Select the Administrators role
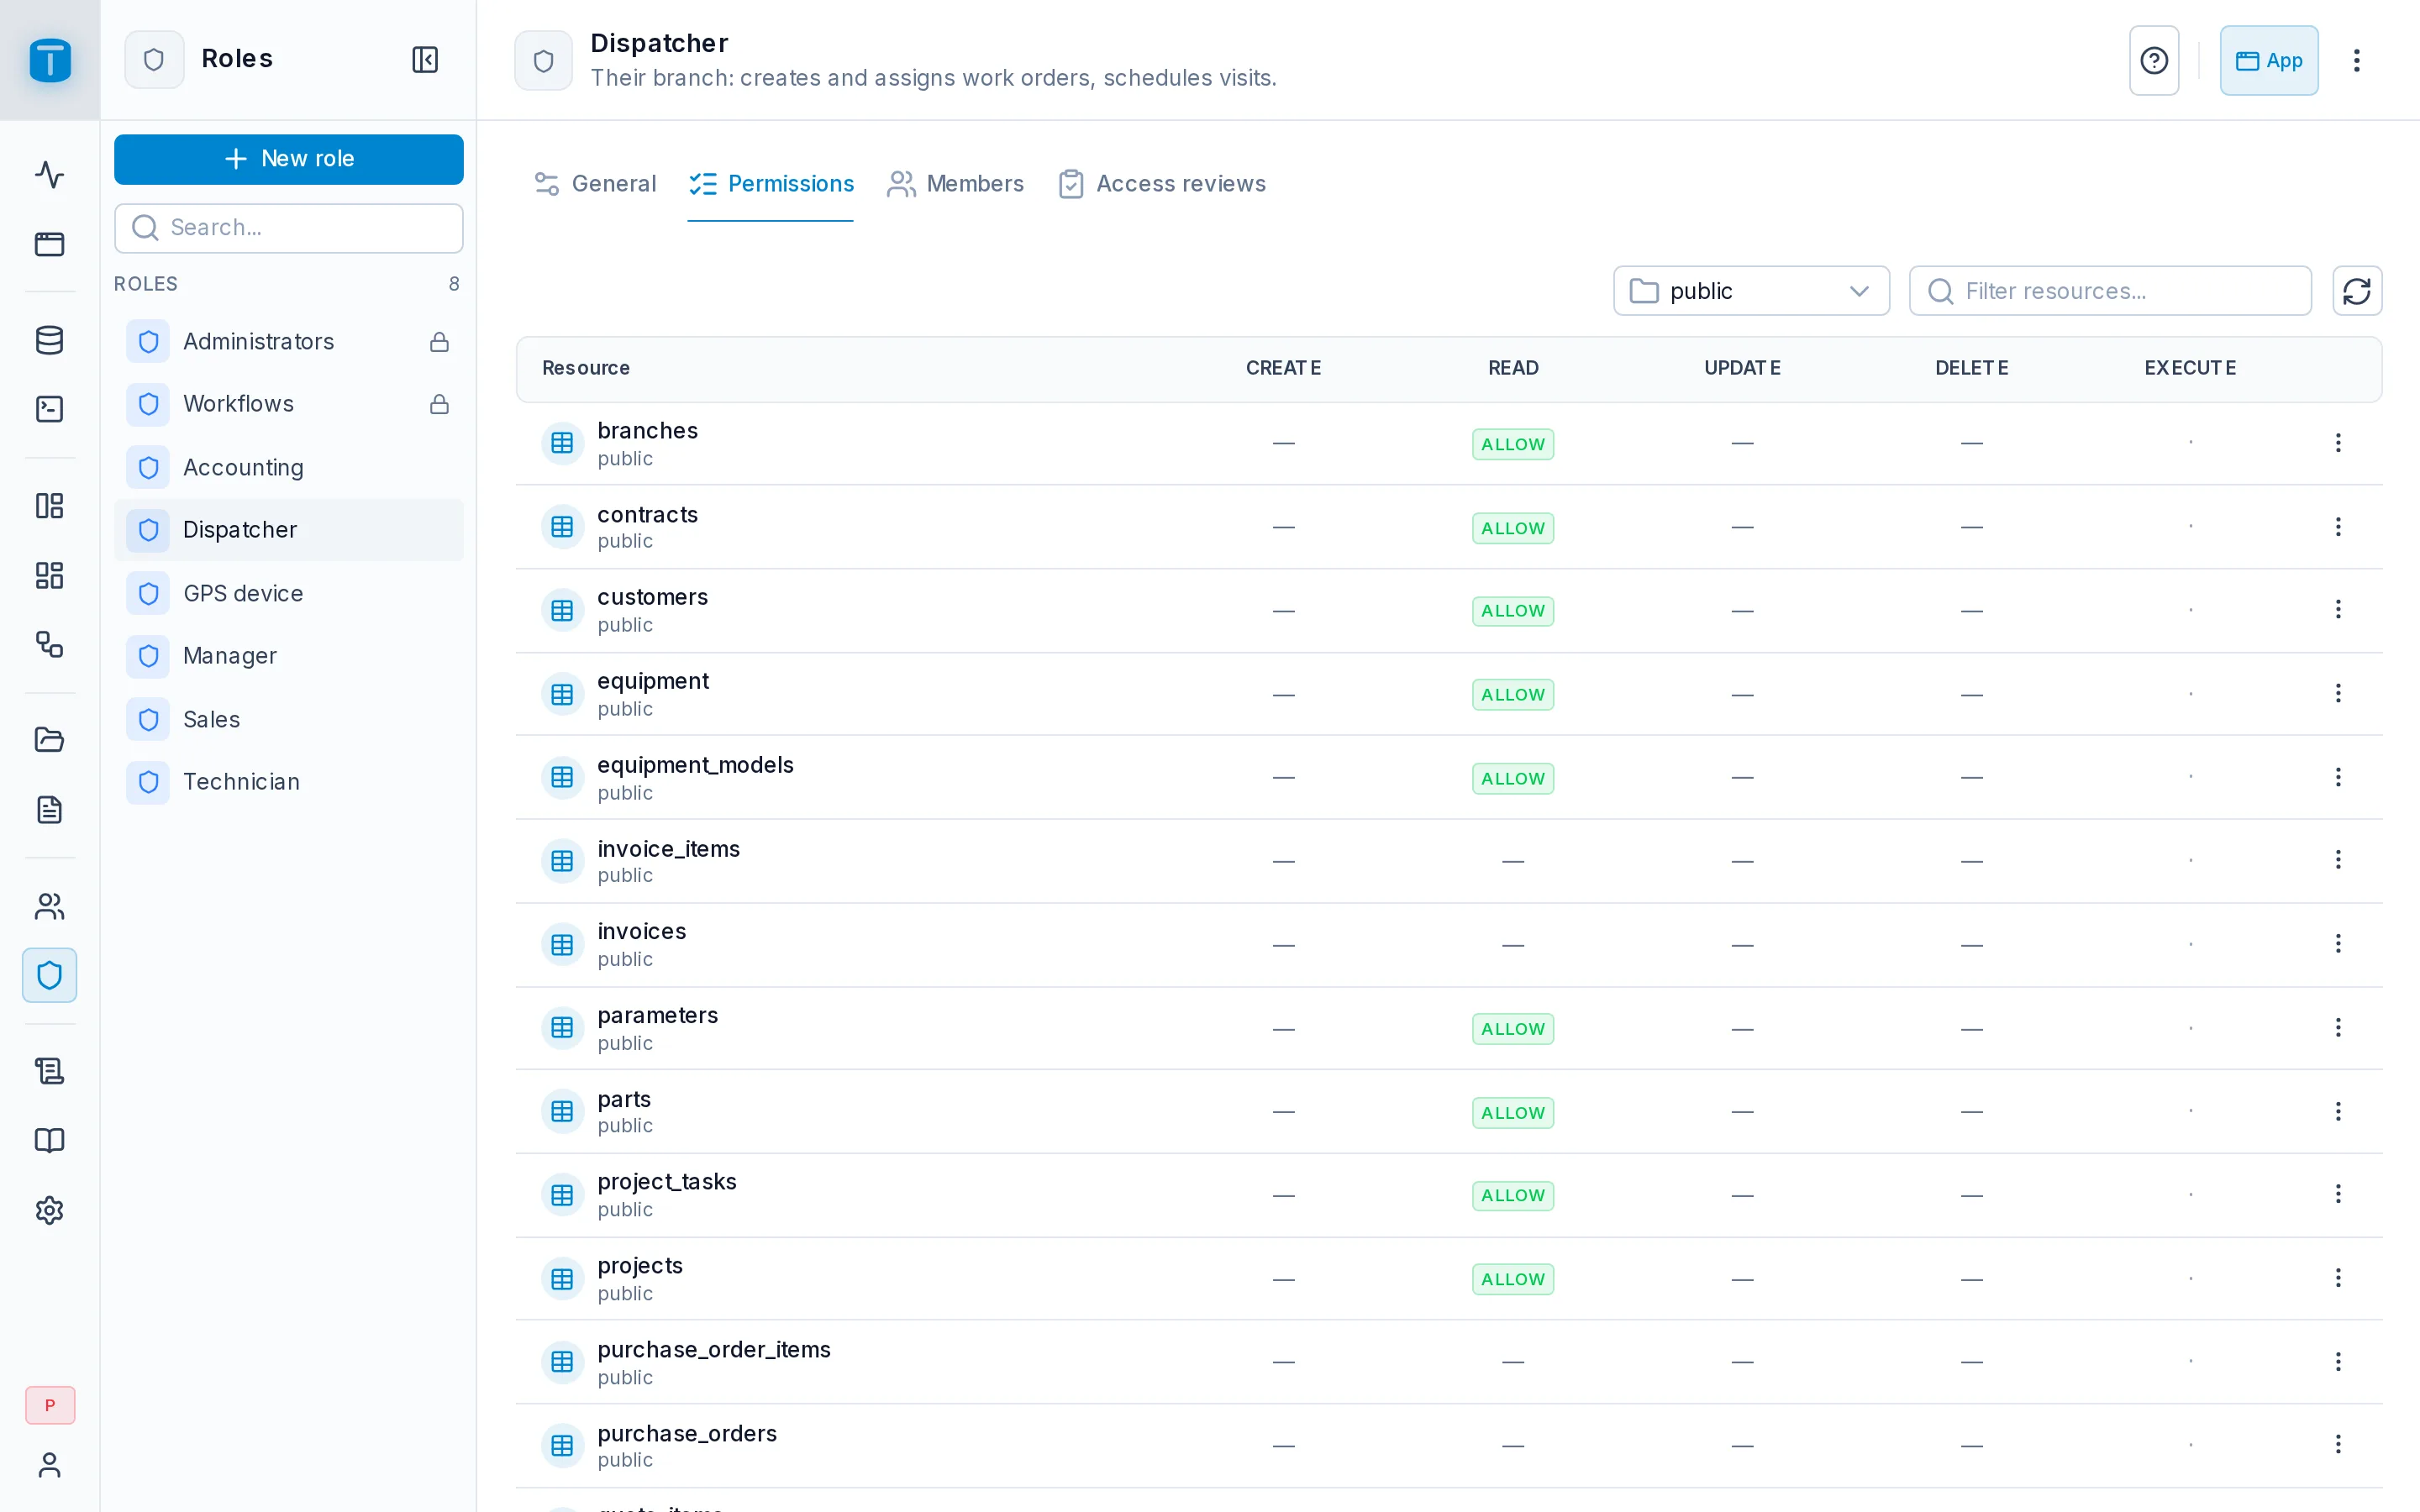The width and height of the screenshot is (2420, 1512). [289, 342]
